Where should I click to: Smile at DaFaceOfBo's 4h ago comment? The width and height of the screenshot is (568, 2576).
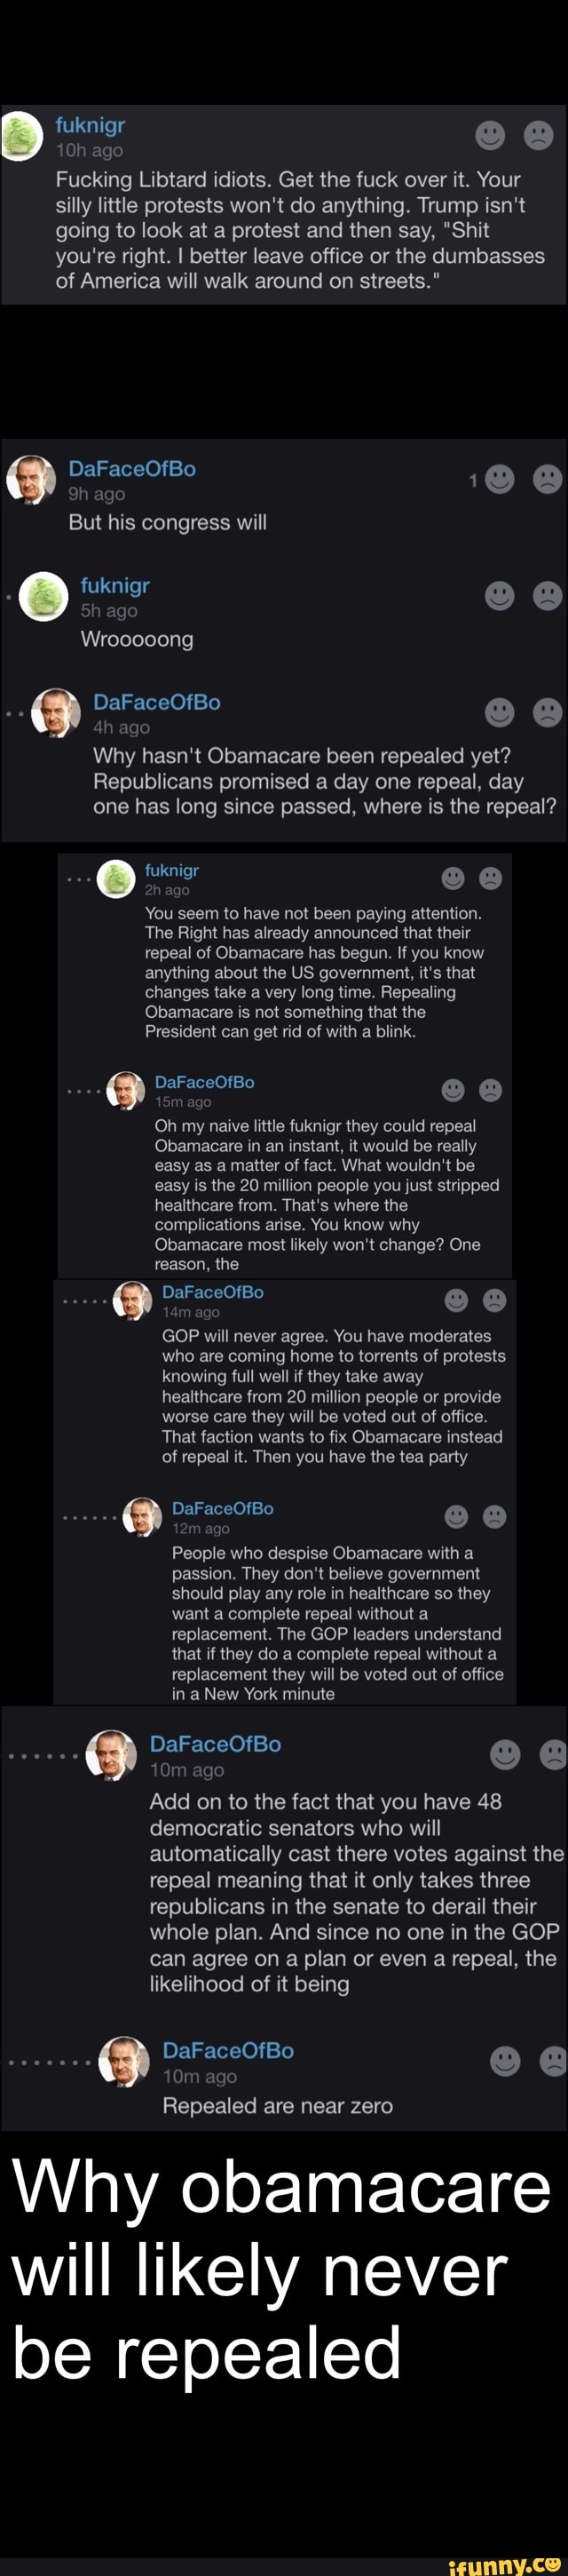pyautogui.click(x=500, y=713)
